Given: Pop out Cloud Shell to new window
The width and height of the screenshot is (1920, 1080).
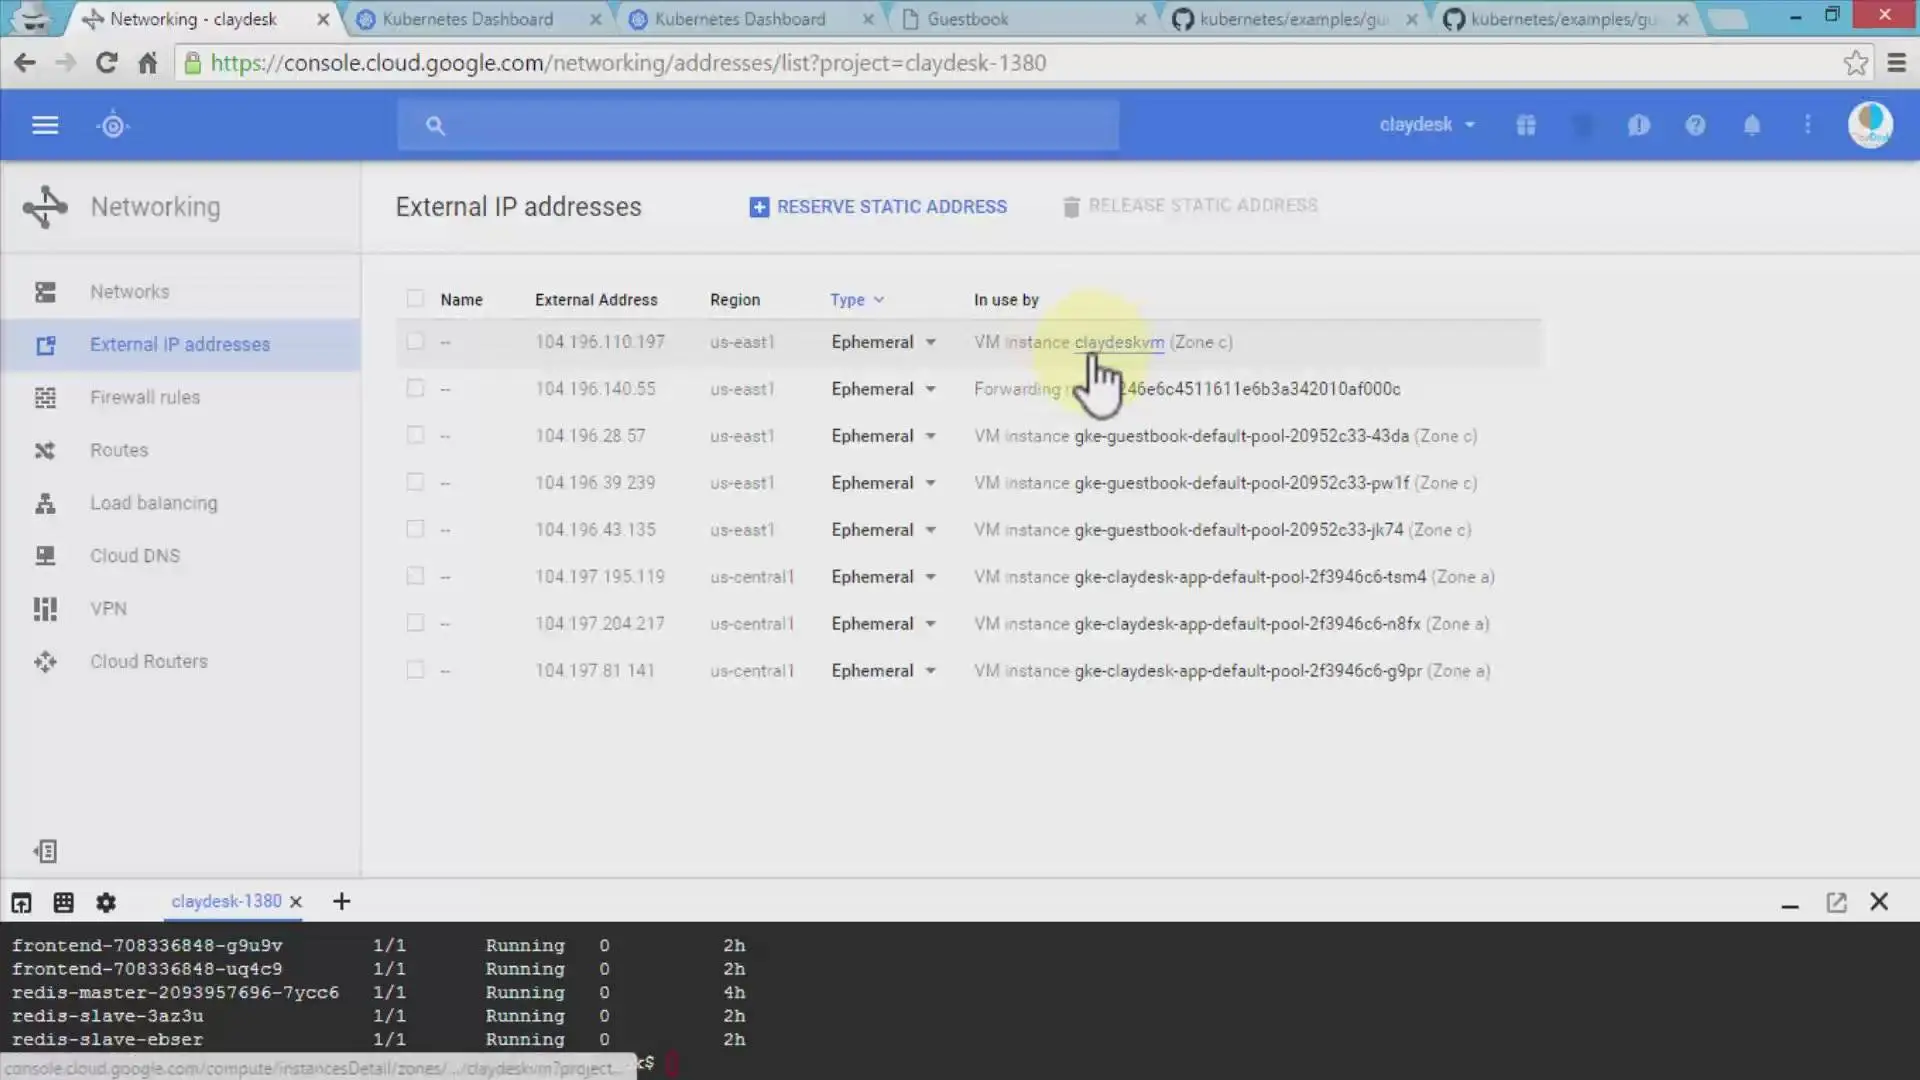Looking at the screenshot, I should pyautogui.click(x=1836, y=903).
